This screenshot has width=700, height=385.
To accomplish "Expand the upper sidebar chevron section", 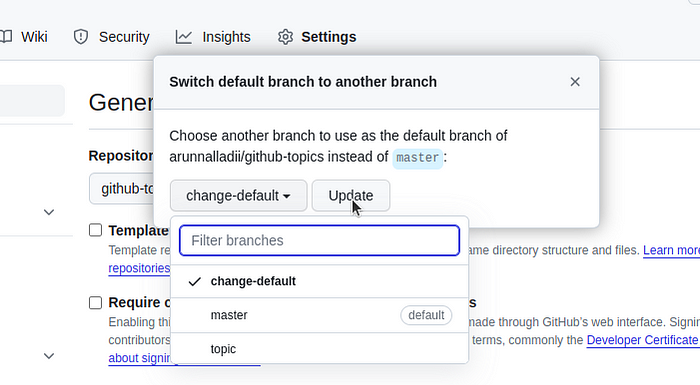I will point(49,212).
